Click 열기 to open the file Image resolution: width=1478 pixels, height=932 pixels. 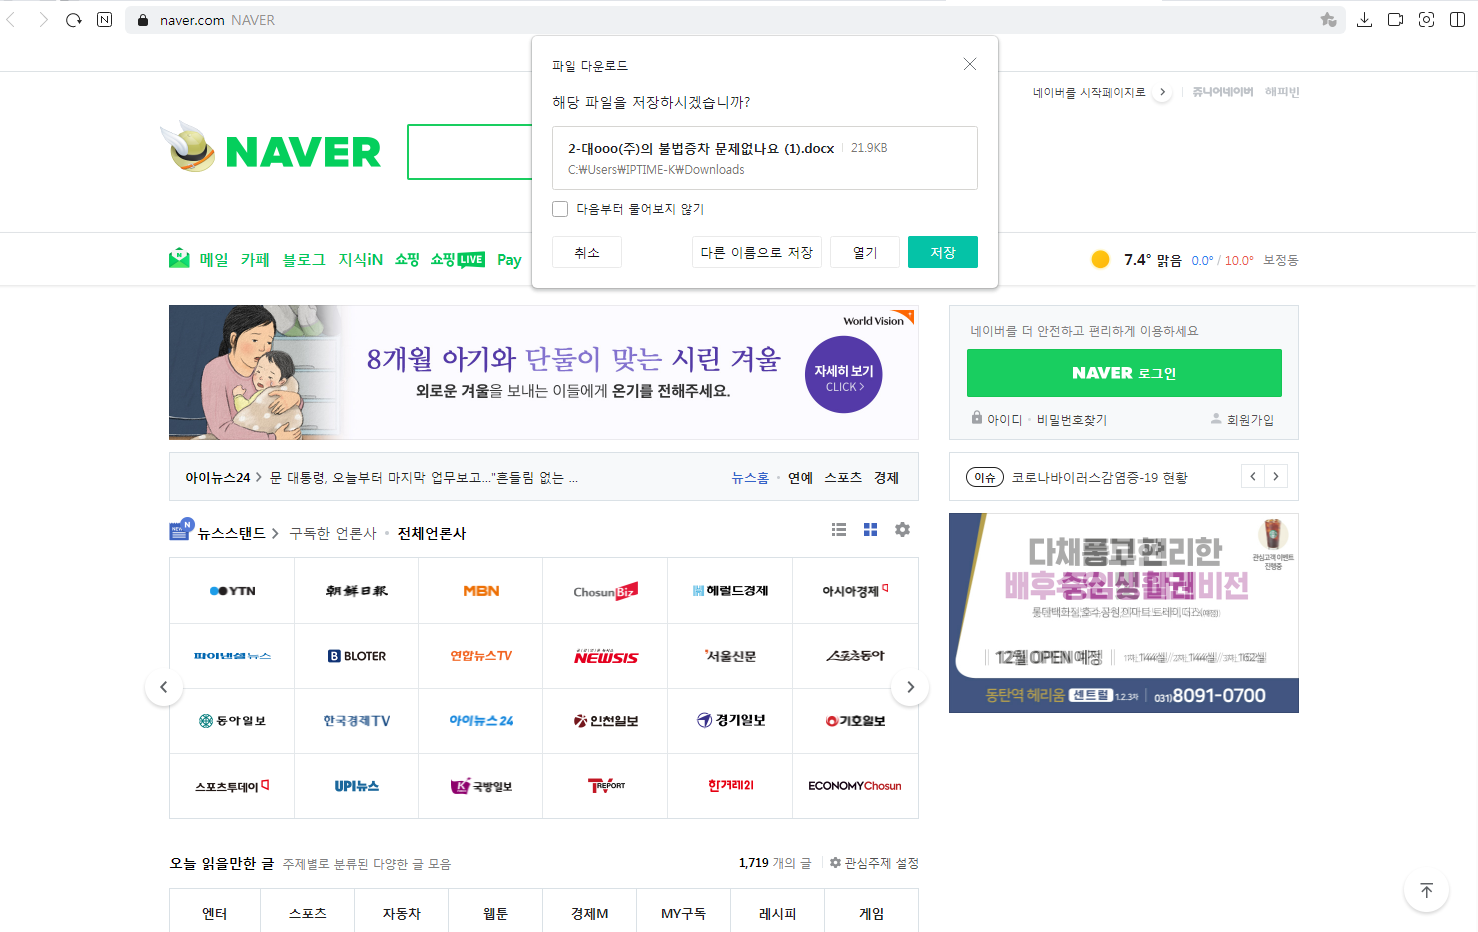coord(865,252)
